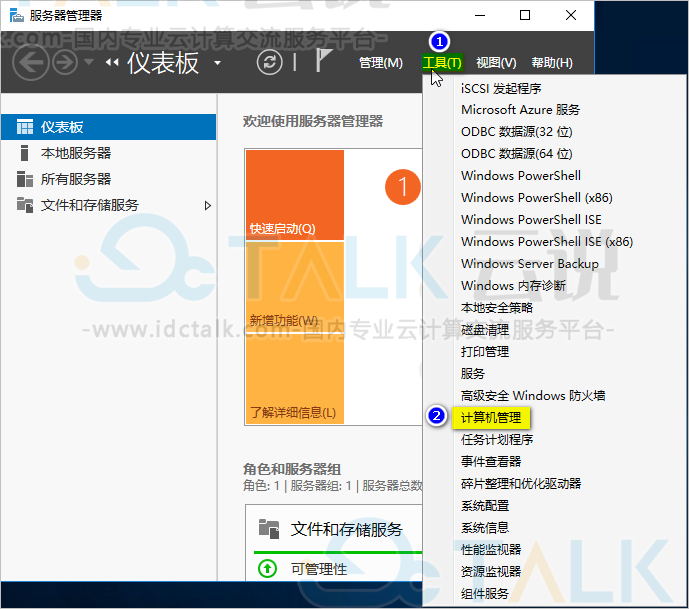Open 高级安全 Windows 防火墙
The image size is (689, 609).
(x=533, y=395)
